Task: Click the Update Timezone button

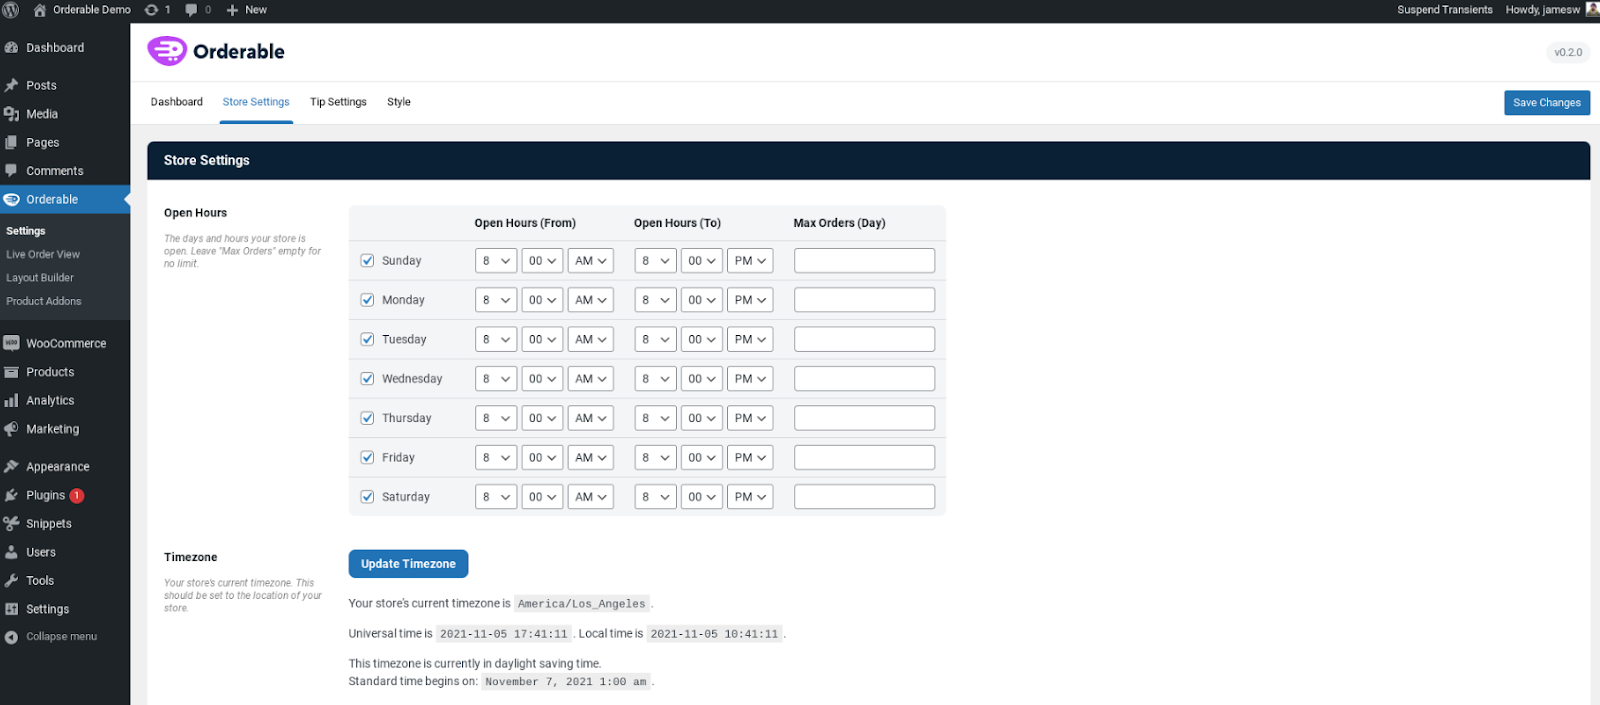Action: click(x=408, y=564)
